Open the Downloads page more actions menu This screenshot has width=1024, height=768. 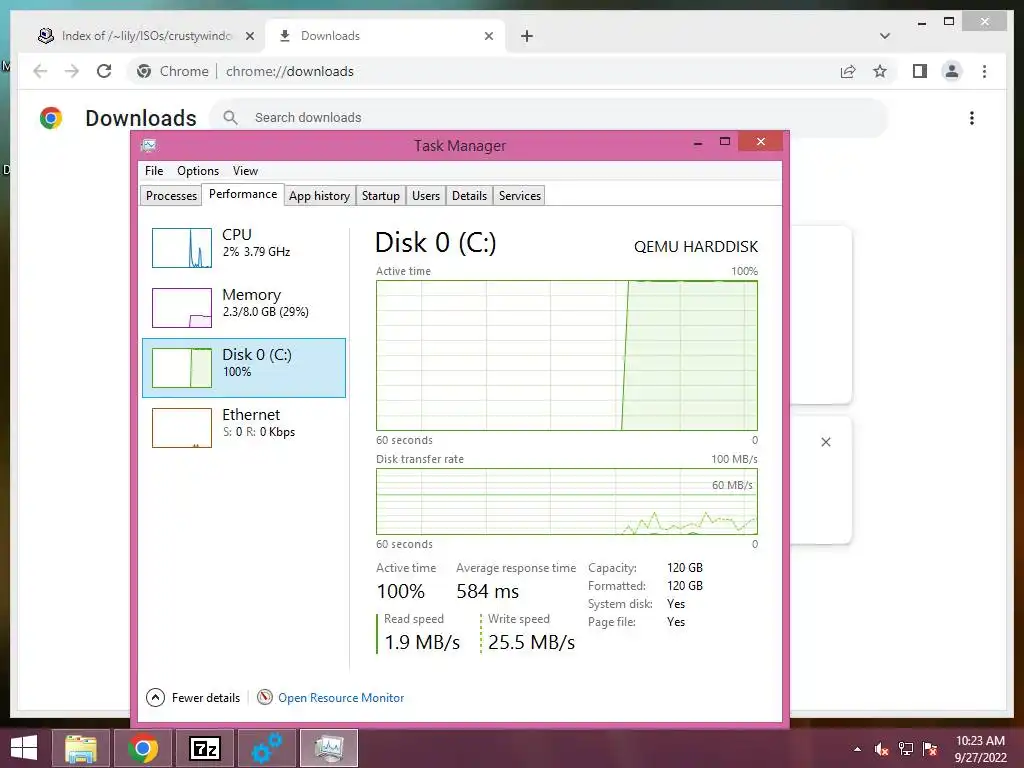click(972, 118)
